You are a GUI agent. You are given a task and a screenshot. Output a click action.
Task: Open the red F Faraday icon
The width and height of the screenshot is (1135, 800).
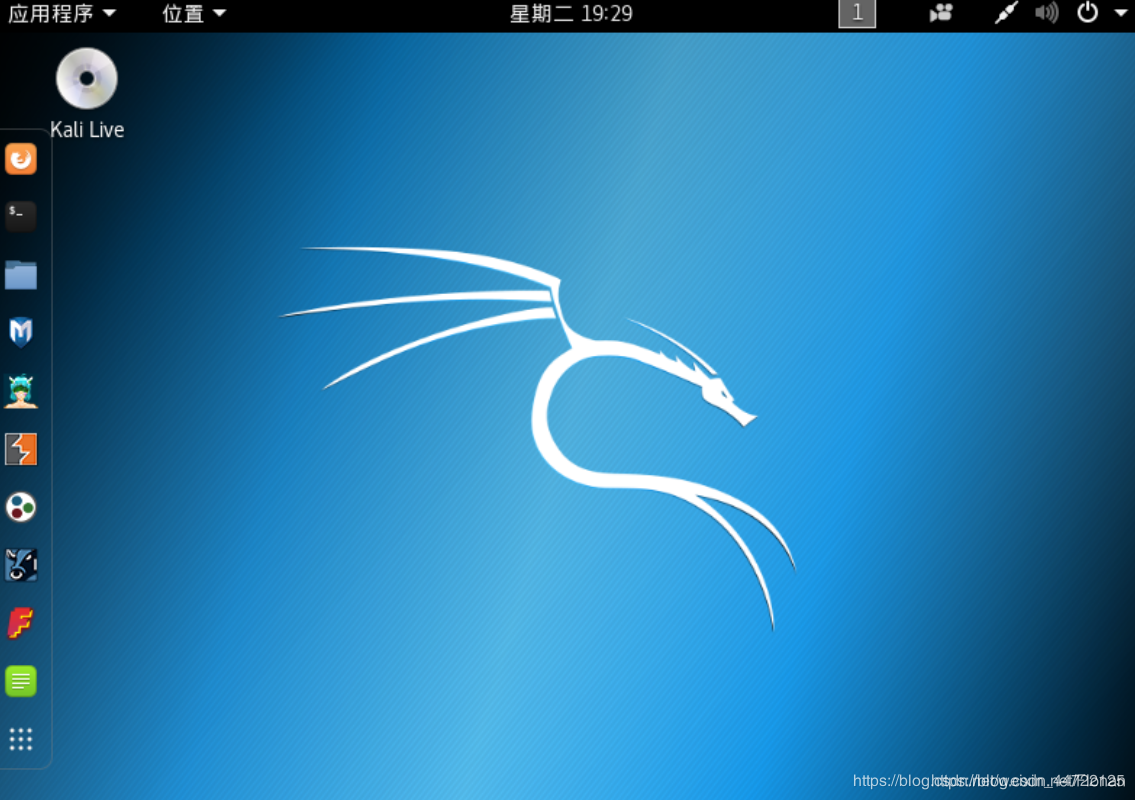point(21,623)
